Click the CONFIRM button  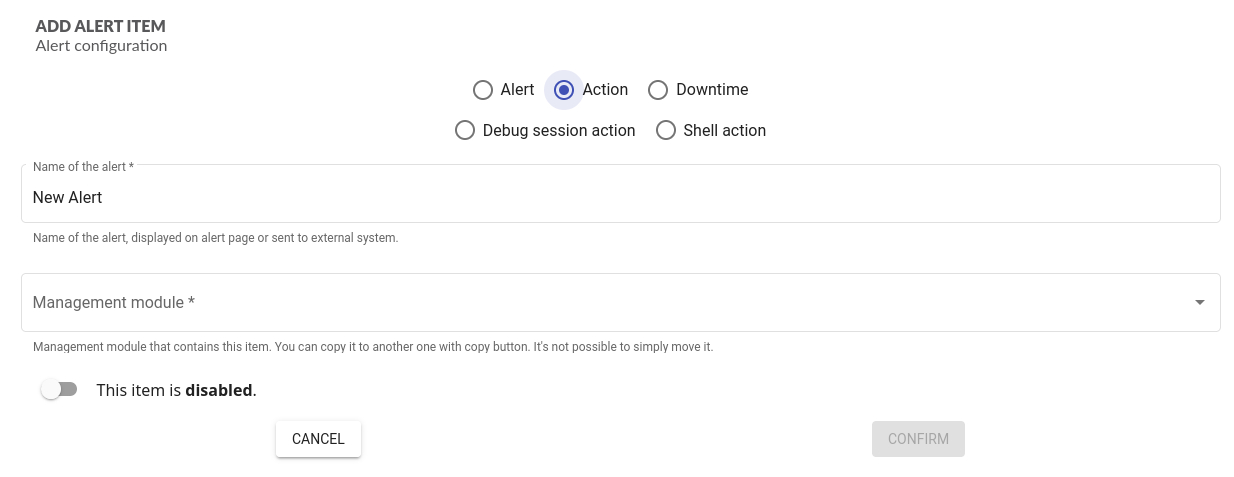click(x=917, y=439)
